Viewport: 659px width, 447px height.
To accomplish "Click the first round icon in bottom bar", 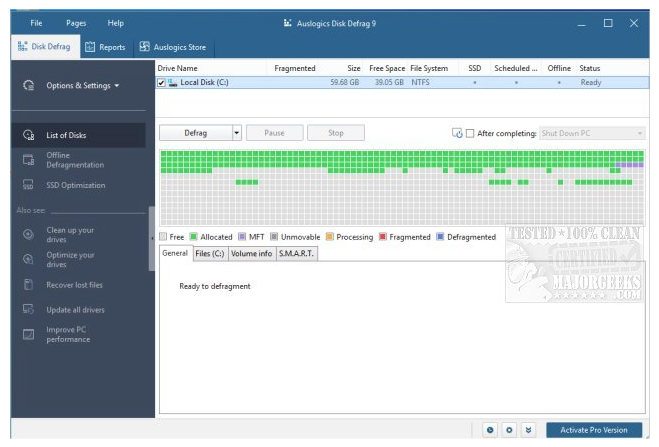I will click(x=490, y=430).
